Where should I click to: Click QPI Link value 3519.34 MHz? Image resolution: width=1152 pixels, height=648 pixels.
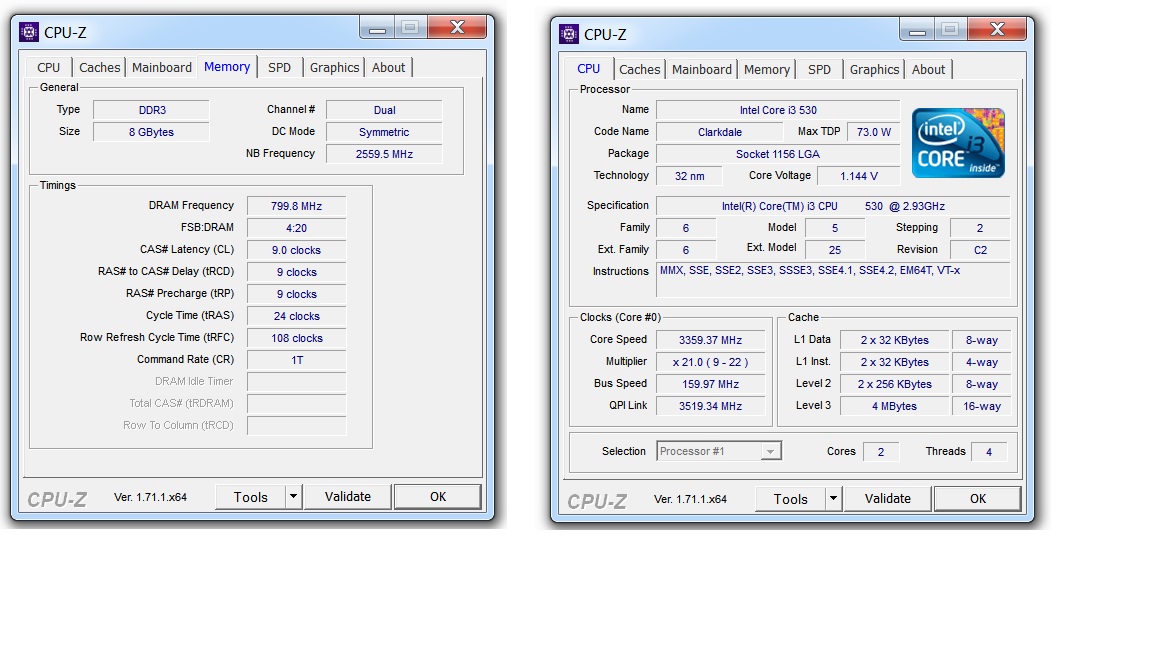click(x=710, y=406)
